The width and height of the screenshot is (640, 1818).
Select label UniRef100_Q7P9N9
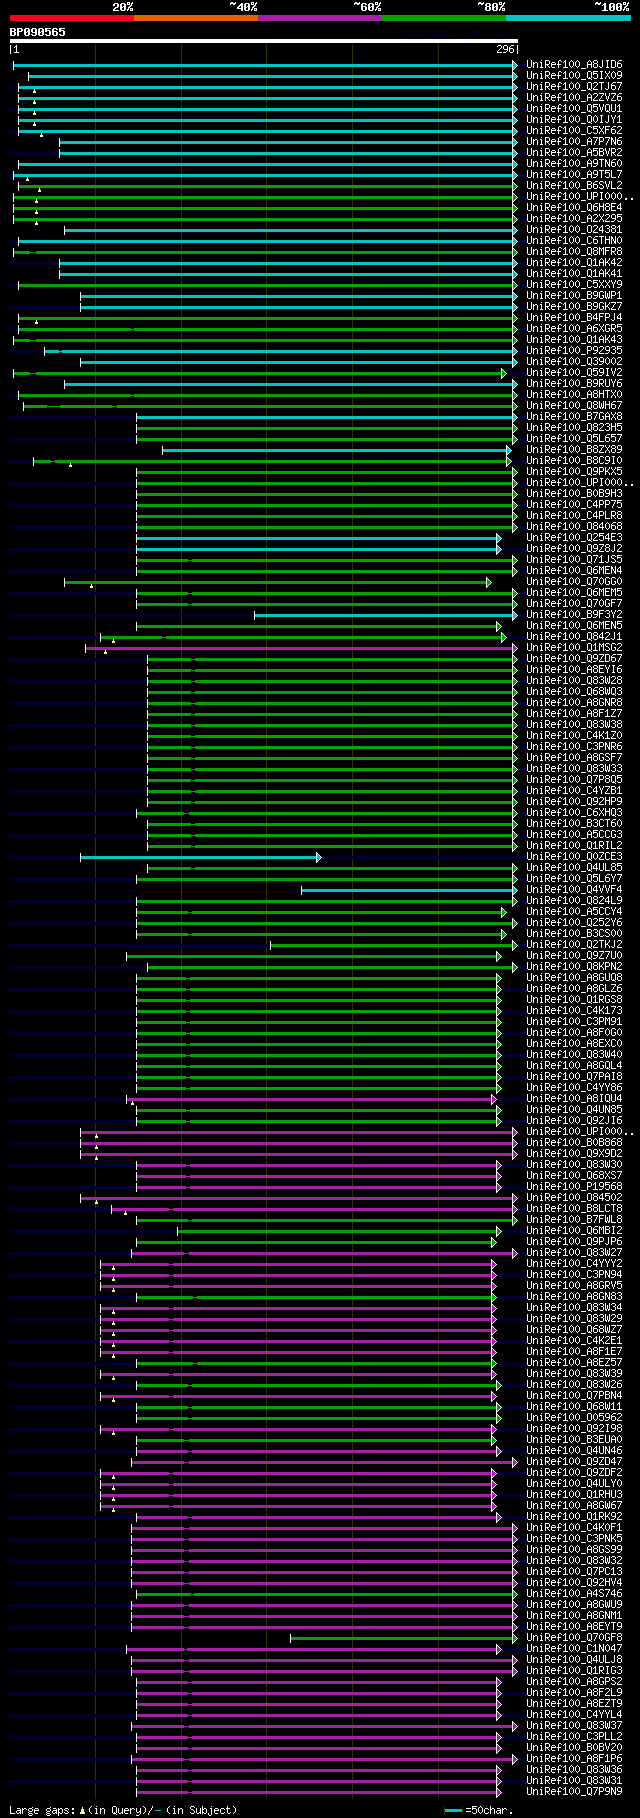click(574, 1792)
